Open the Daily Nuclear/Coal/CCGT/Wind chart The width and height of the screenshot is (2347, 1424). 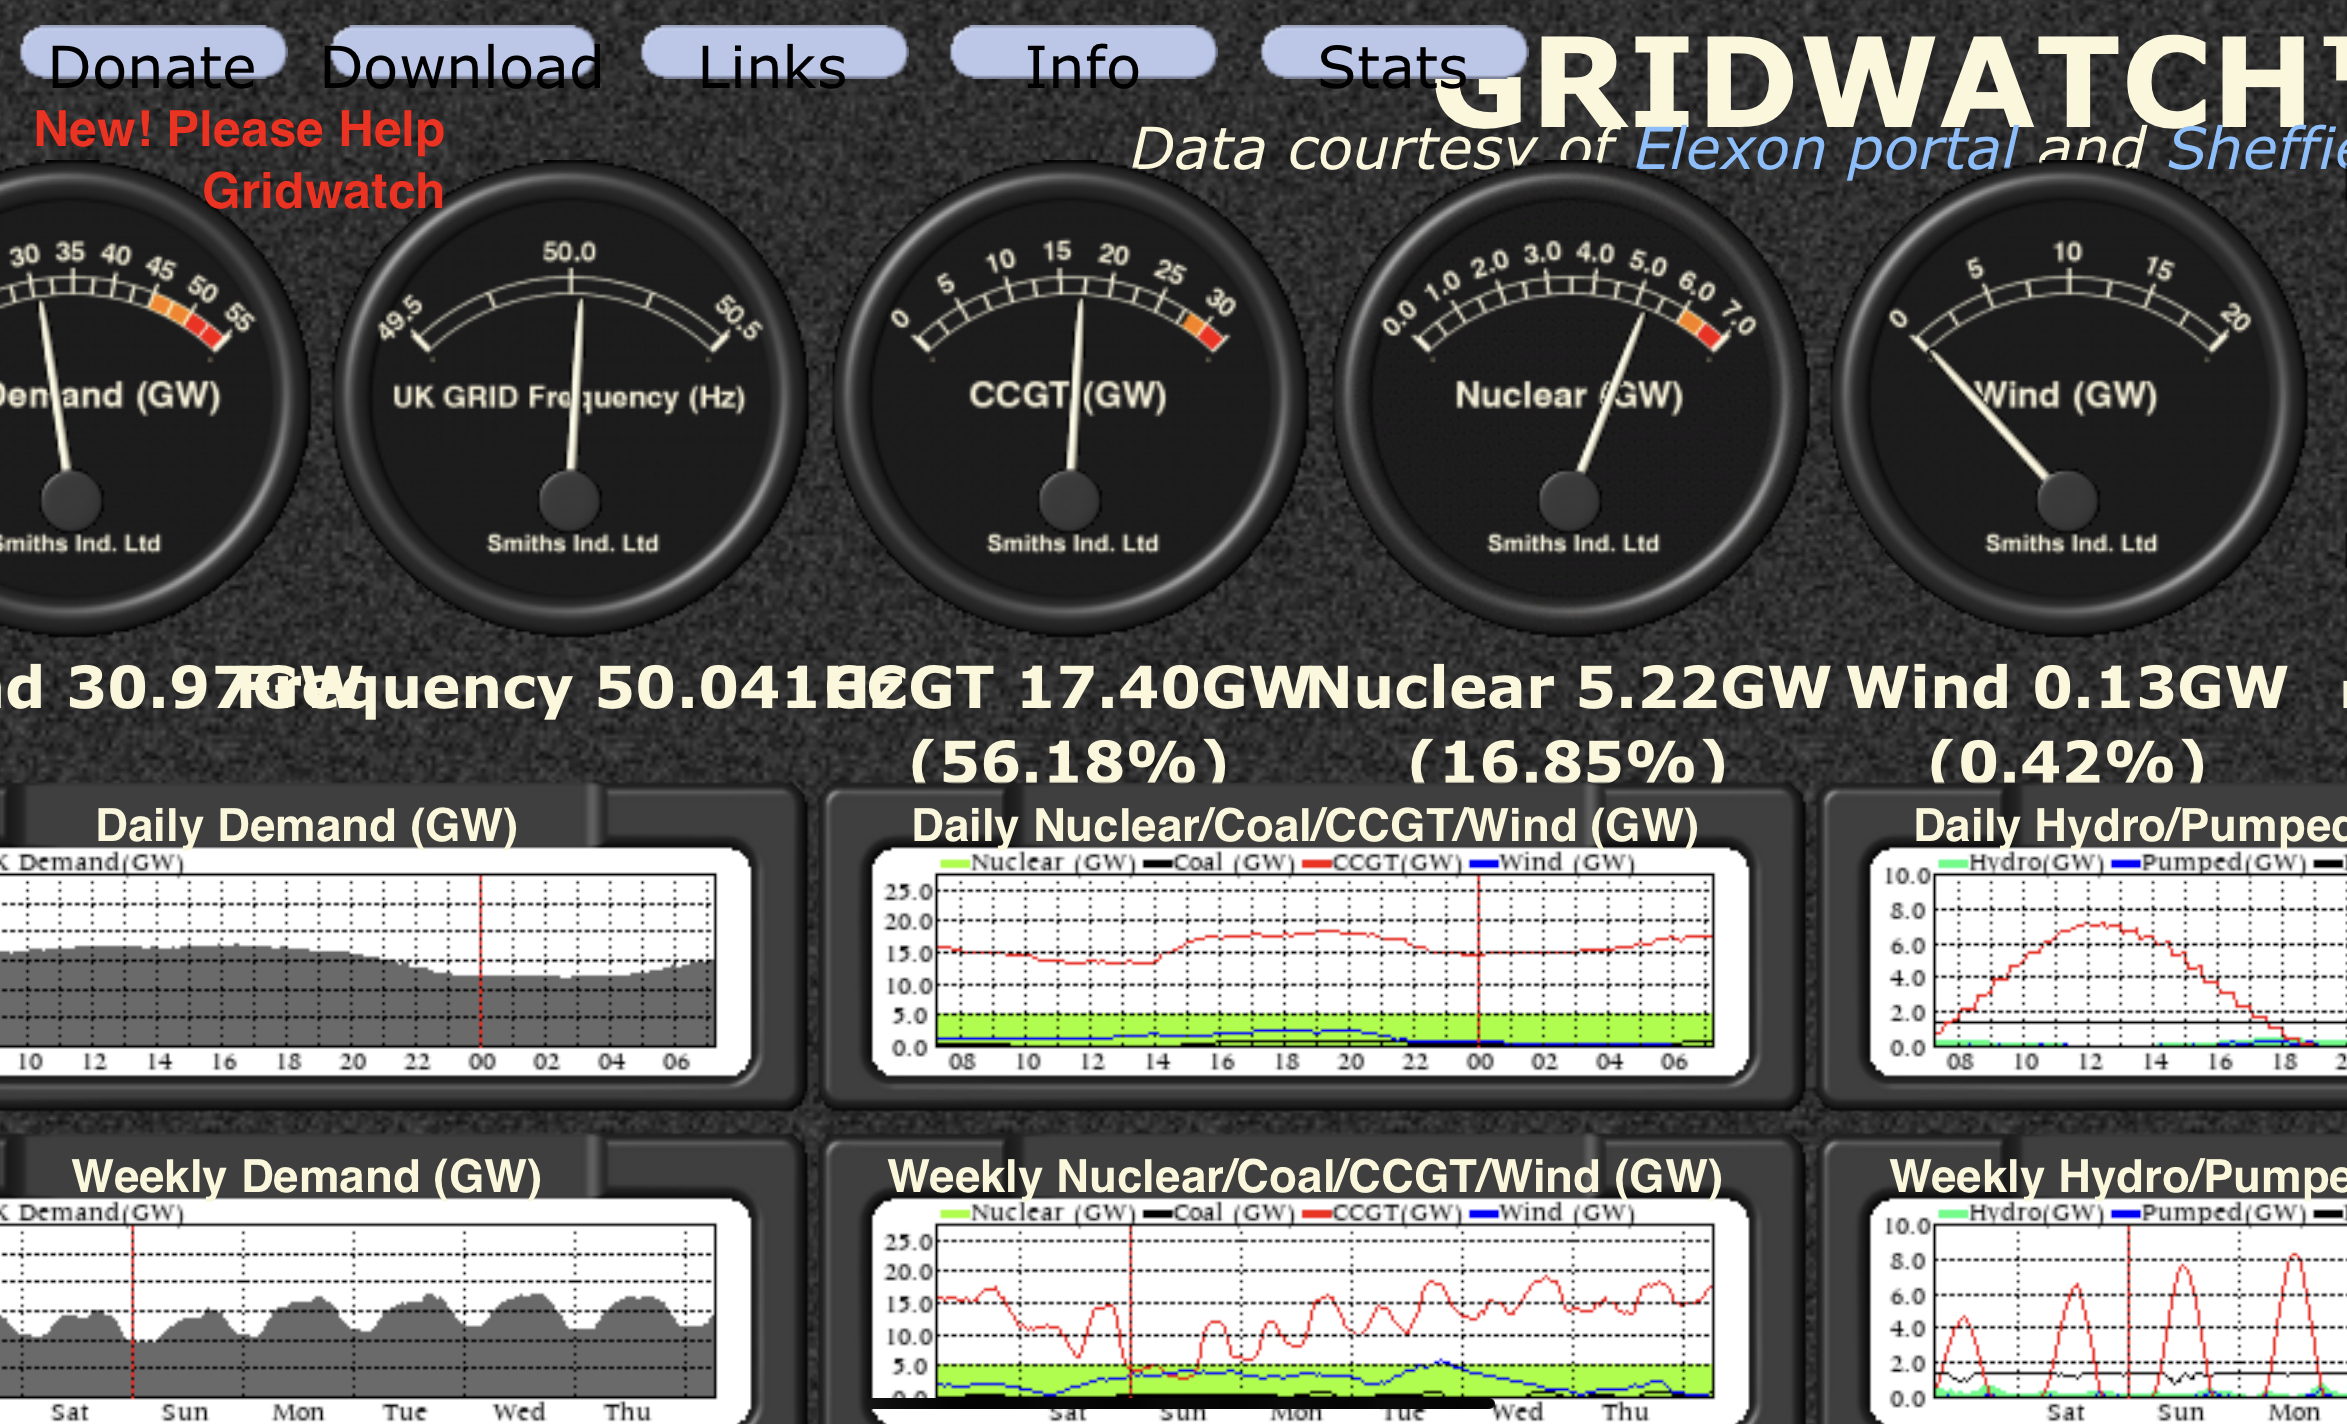coord(1311,962)
